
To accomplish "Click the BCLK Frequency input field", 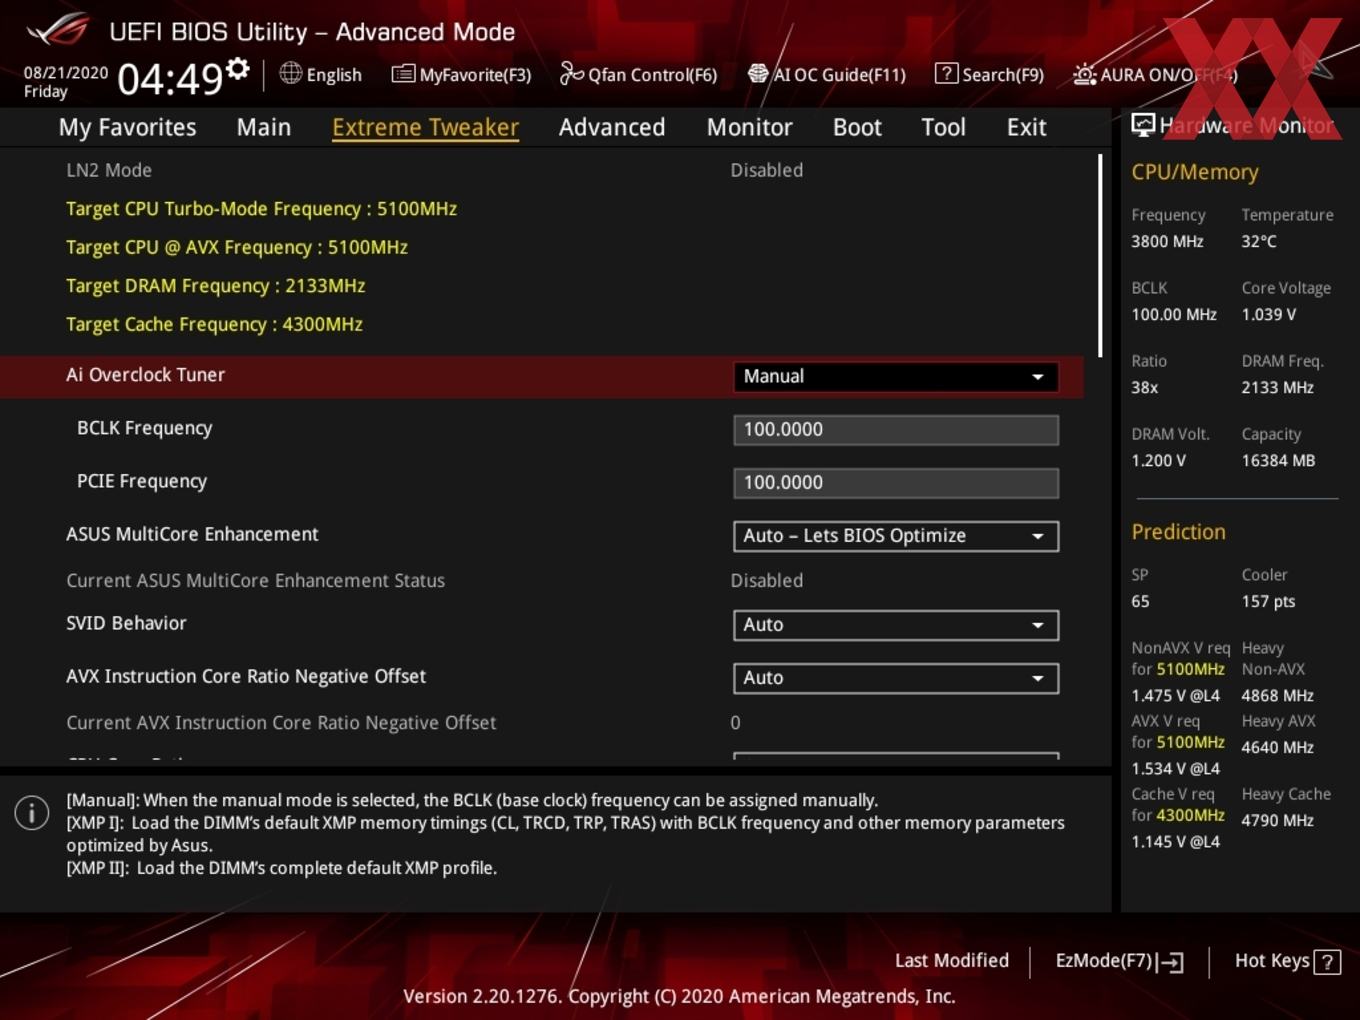I will click(x=896, y=429).
